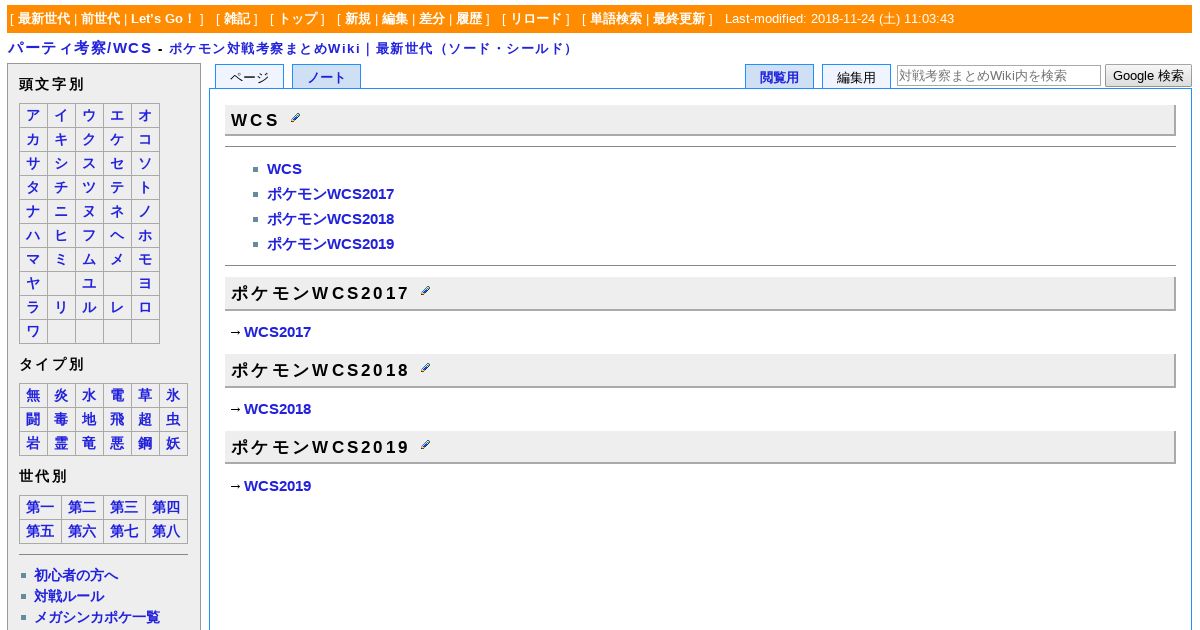Click 編集 in the top bar
The width and height of the screenshot is (1200, 630).
[x=395, y=19]
